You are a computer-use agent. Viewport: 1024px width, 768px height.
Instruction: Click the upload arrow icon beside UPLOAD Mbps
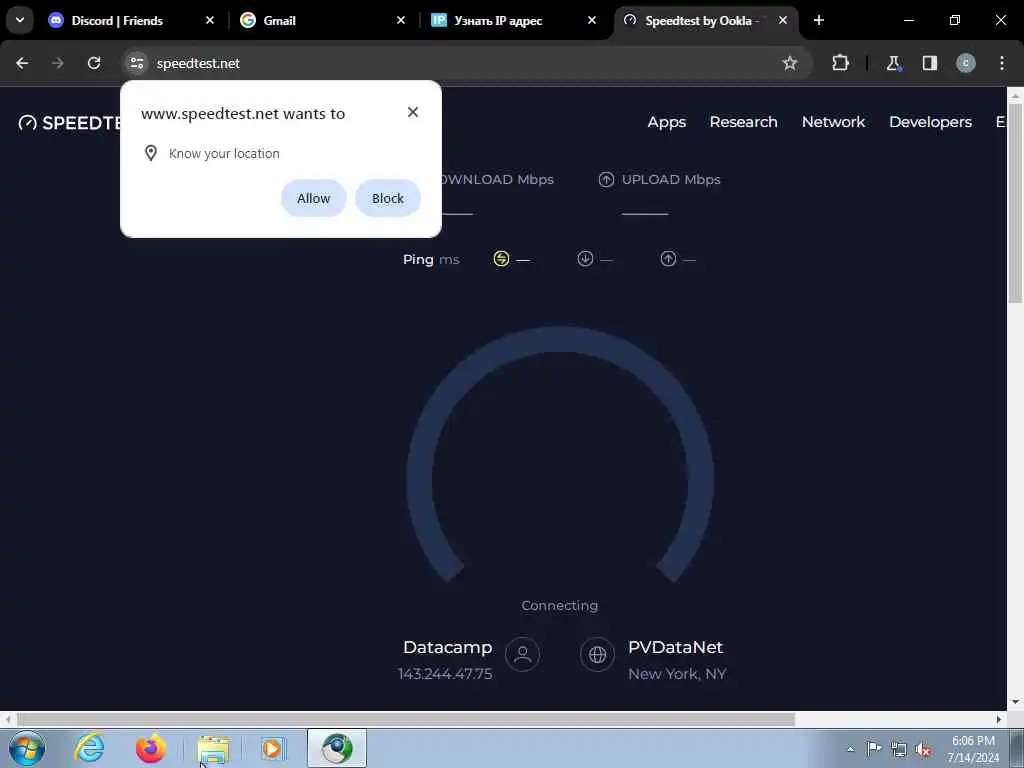click(606, 180)
